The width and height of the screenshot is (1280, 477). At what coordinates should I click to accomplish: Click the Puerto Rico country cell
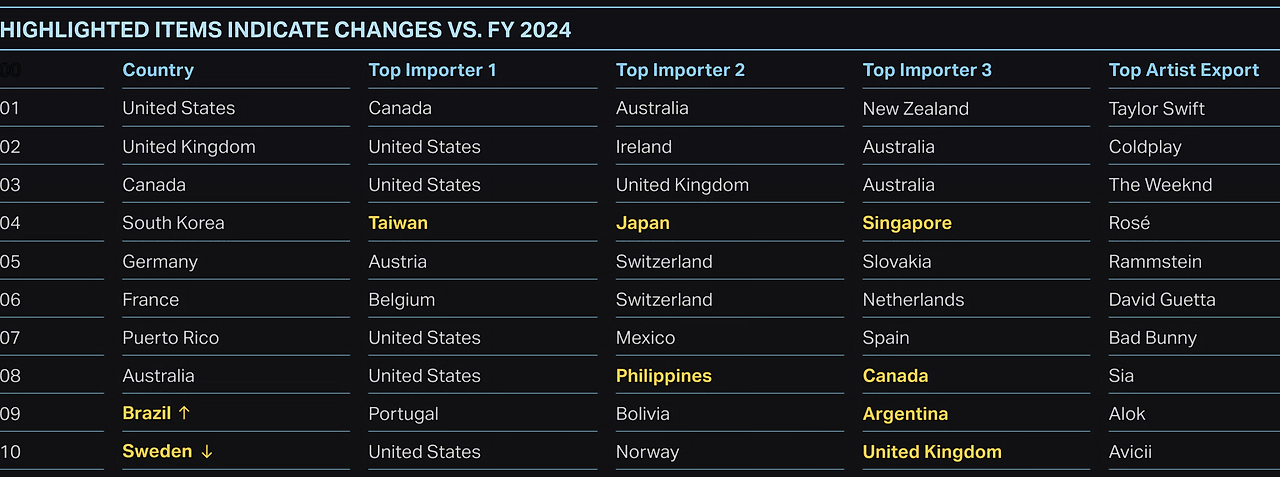tap(170, 338)
